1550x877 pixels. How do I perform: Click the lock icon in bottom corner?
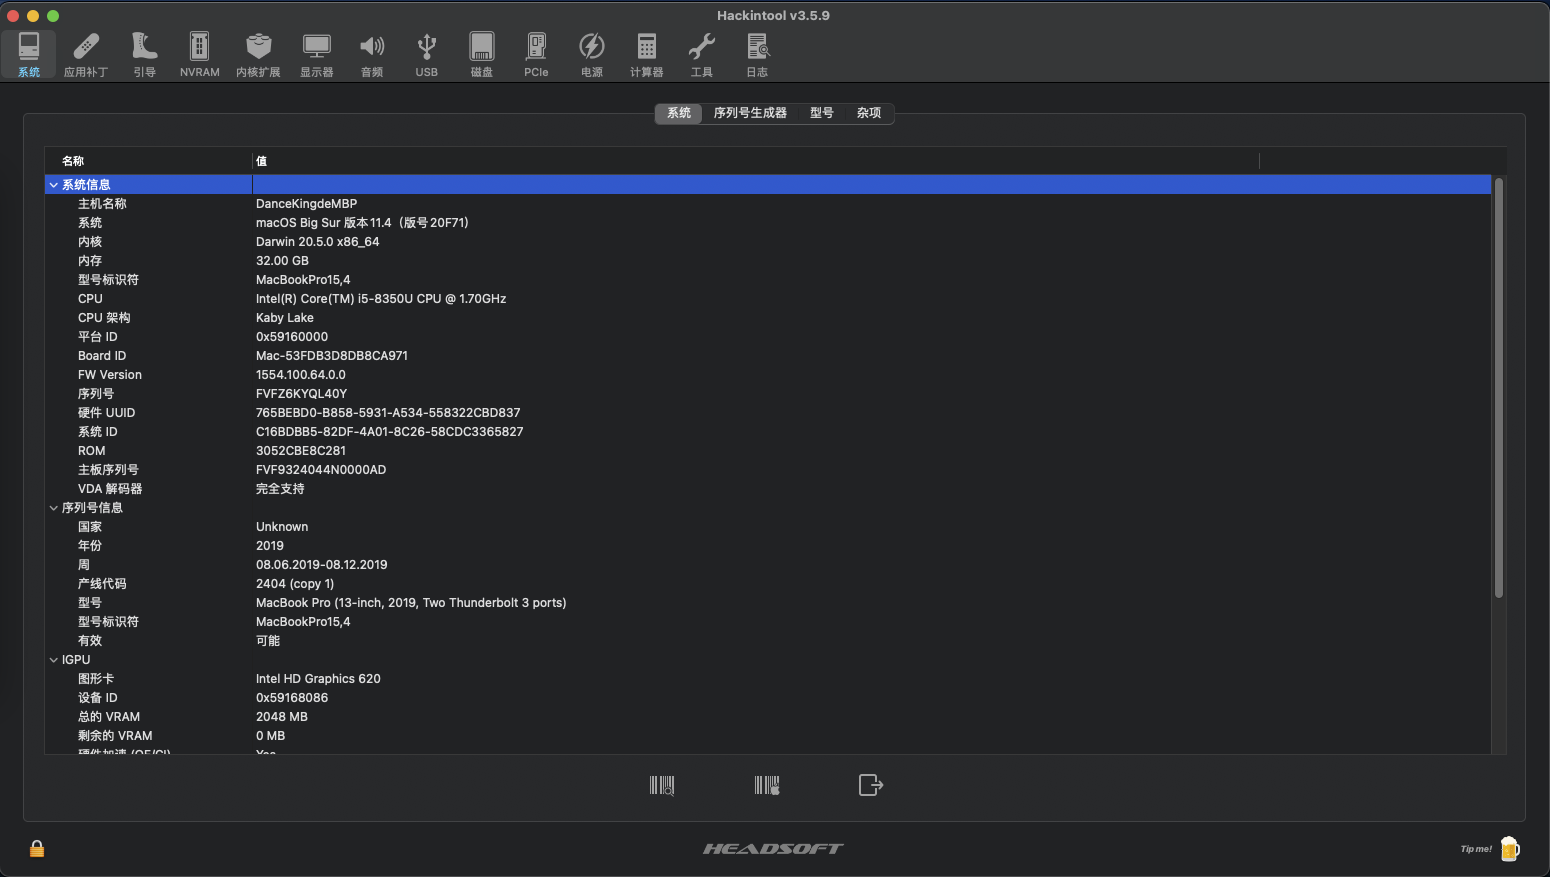pos(37,849)
